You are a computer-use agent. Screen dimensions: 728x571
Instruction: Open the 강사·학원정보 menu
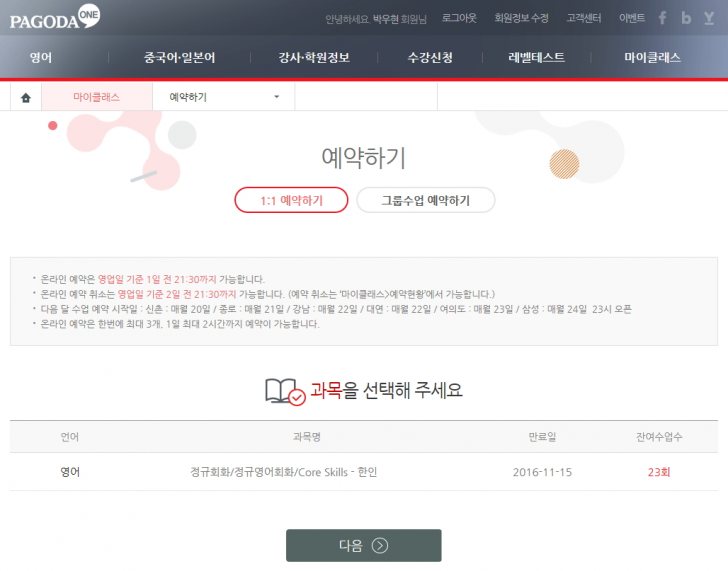pyautogui.click(x=314, y=58)
